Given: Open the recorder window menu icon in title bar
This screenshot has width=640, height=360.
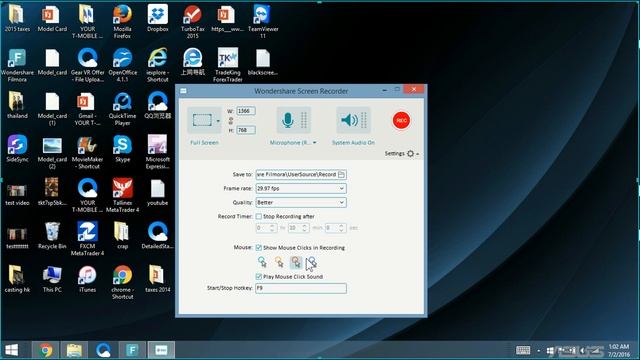Looking at the screenshot, I should [183, 91].
